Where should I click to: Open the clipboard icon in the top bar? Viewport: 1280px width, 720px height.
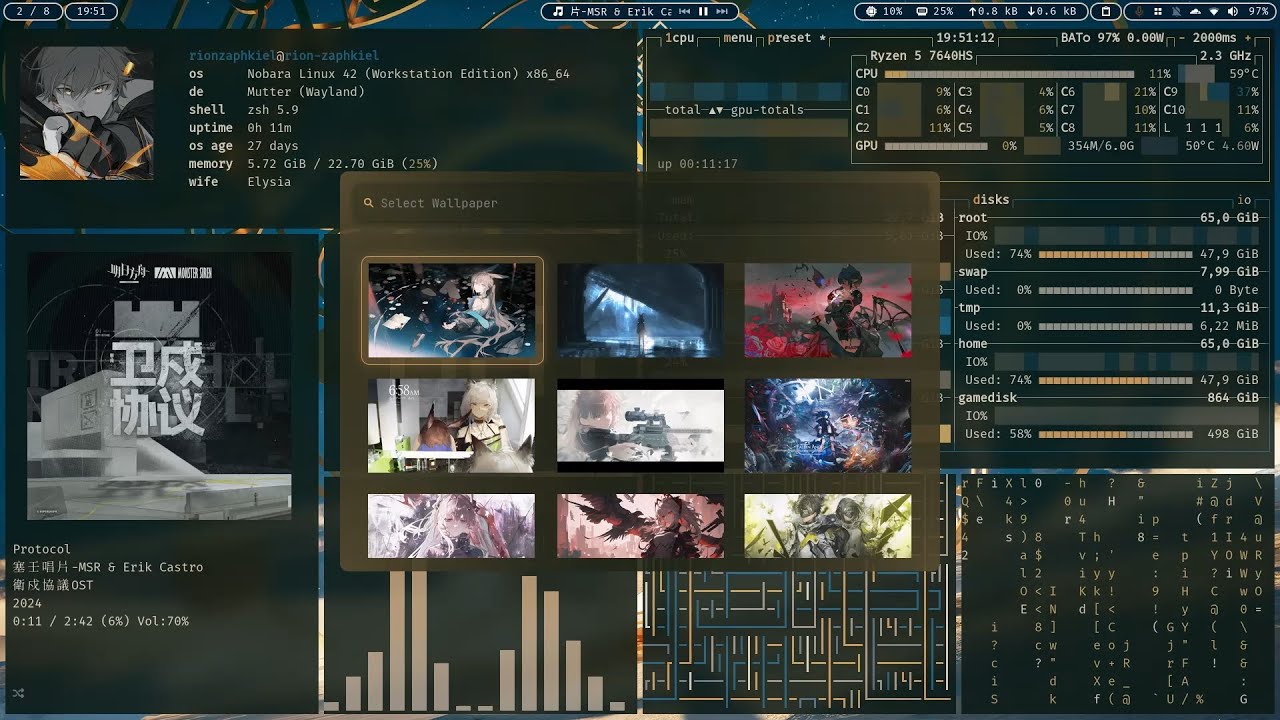coord(1105,11)
